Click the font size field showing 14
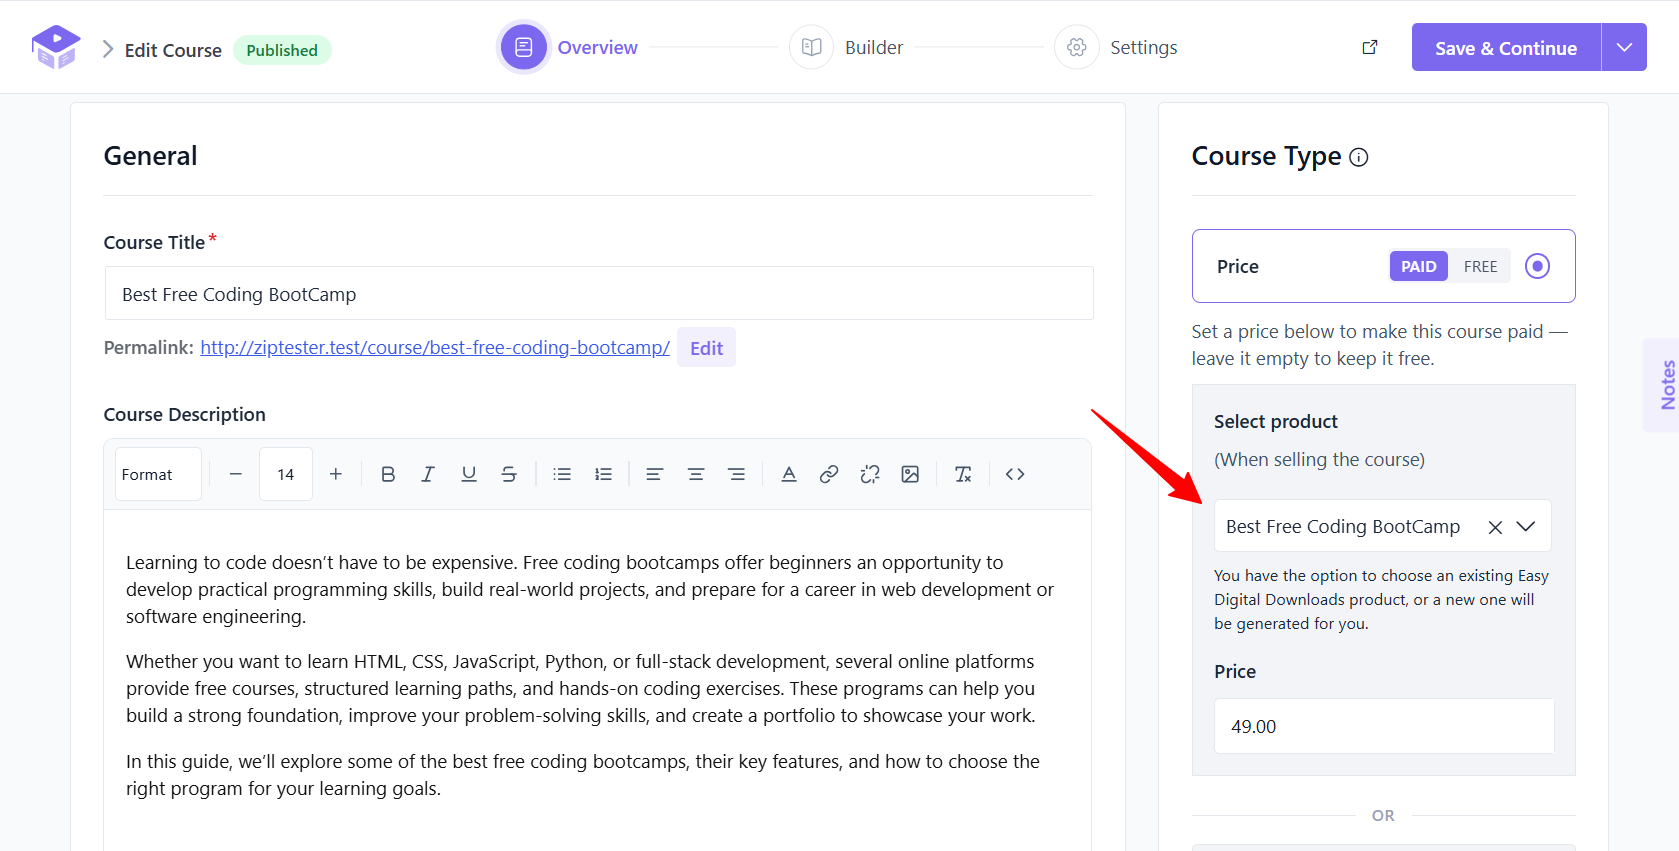 click(286, 474)
